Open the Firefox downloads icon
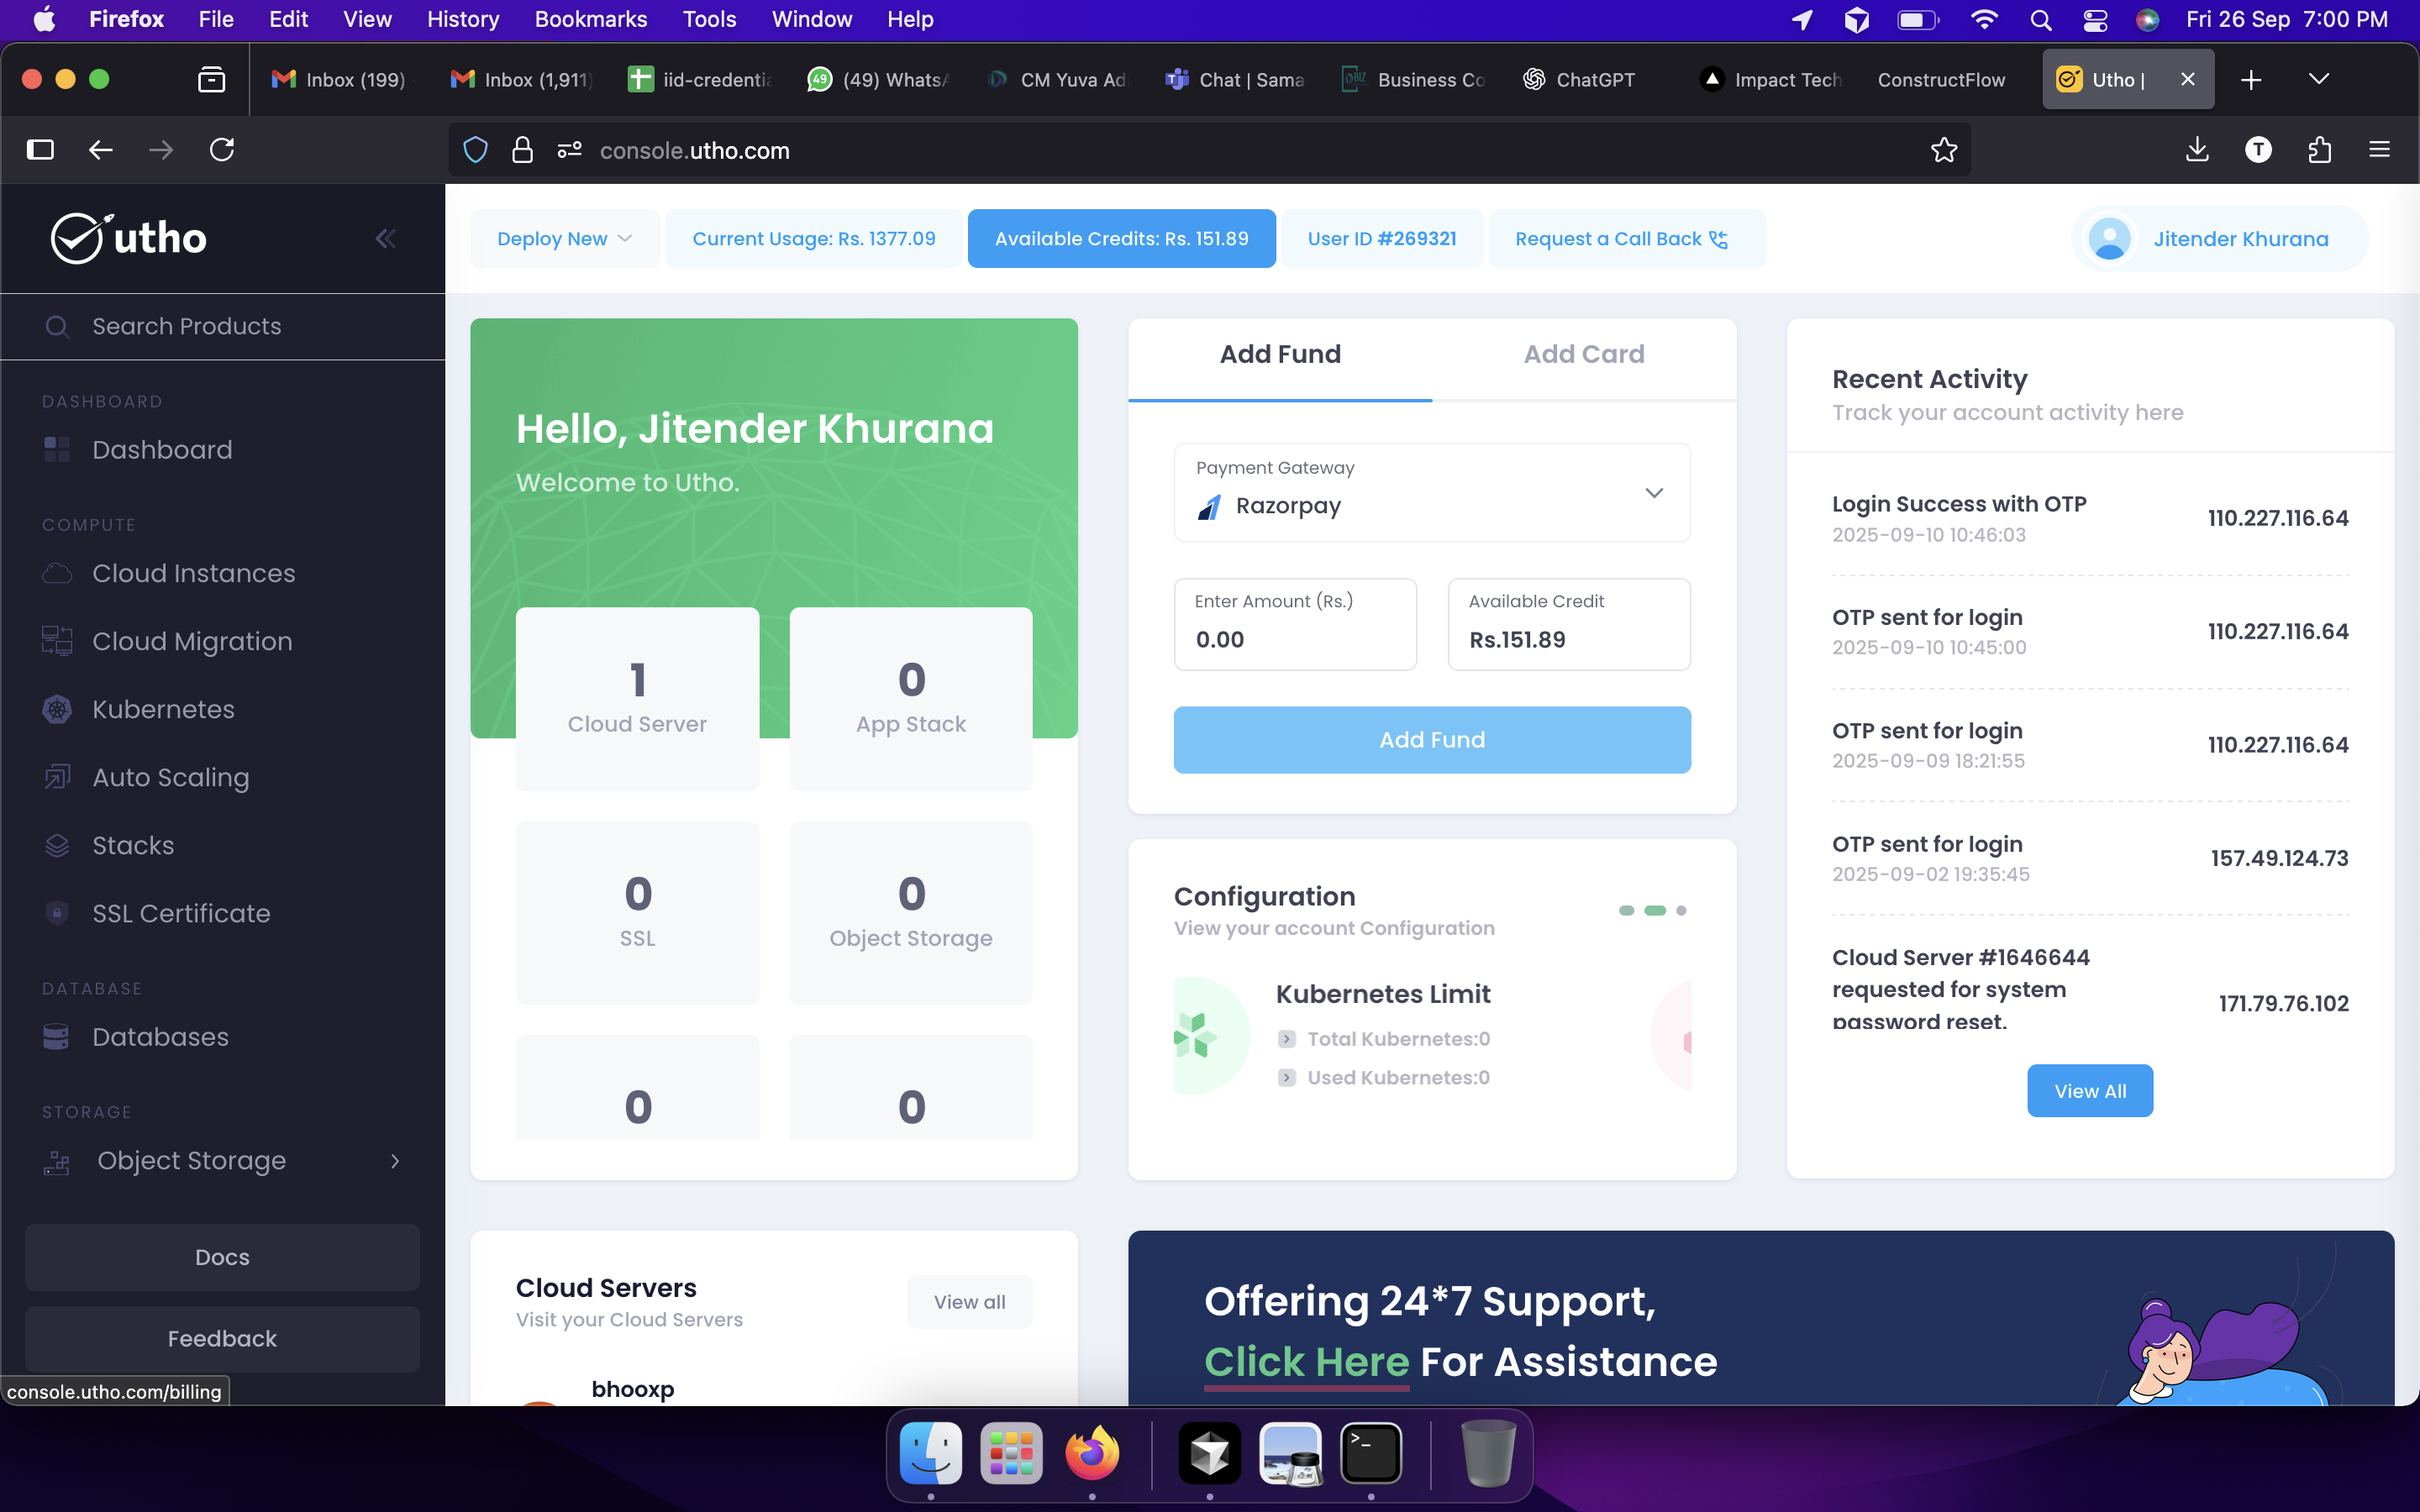Screen dimensions: 2420x1512 point(2197,150)
